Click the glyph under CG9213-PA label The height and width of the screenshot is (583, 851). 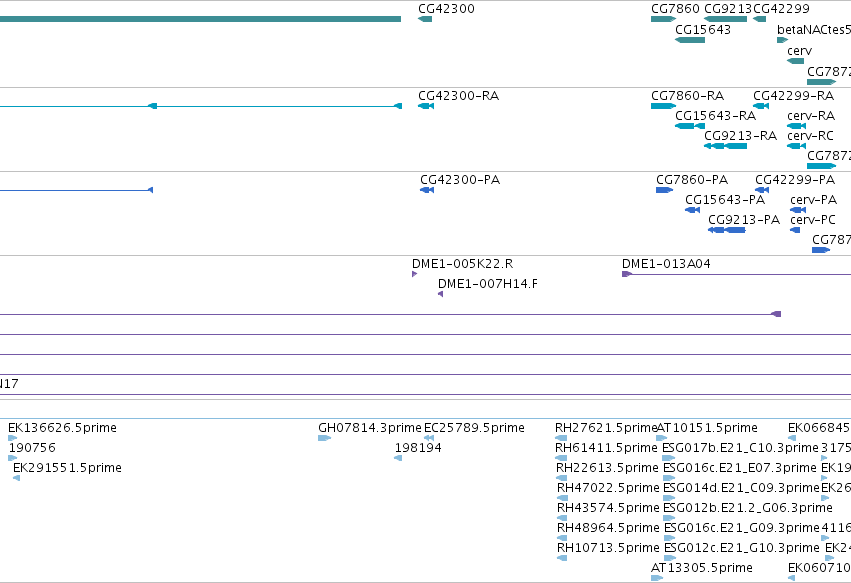tap(727, 230)
